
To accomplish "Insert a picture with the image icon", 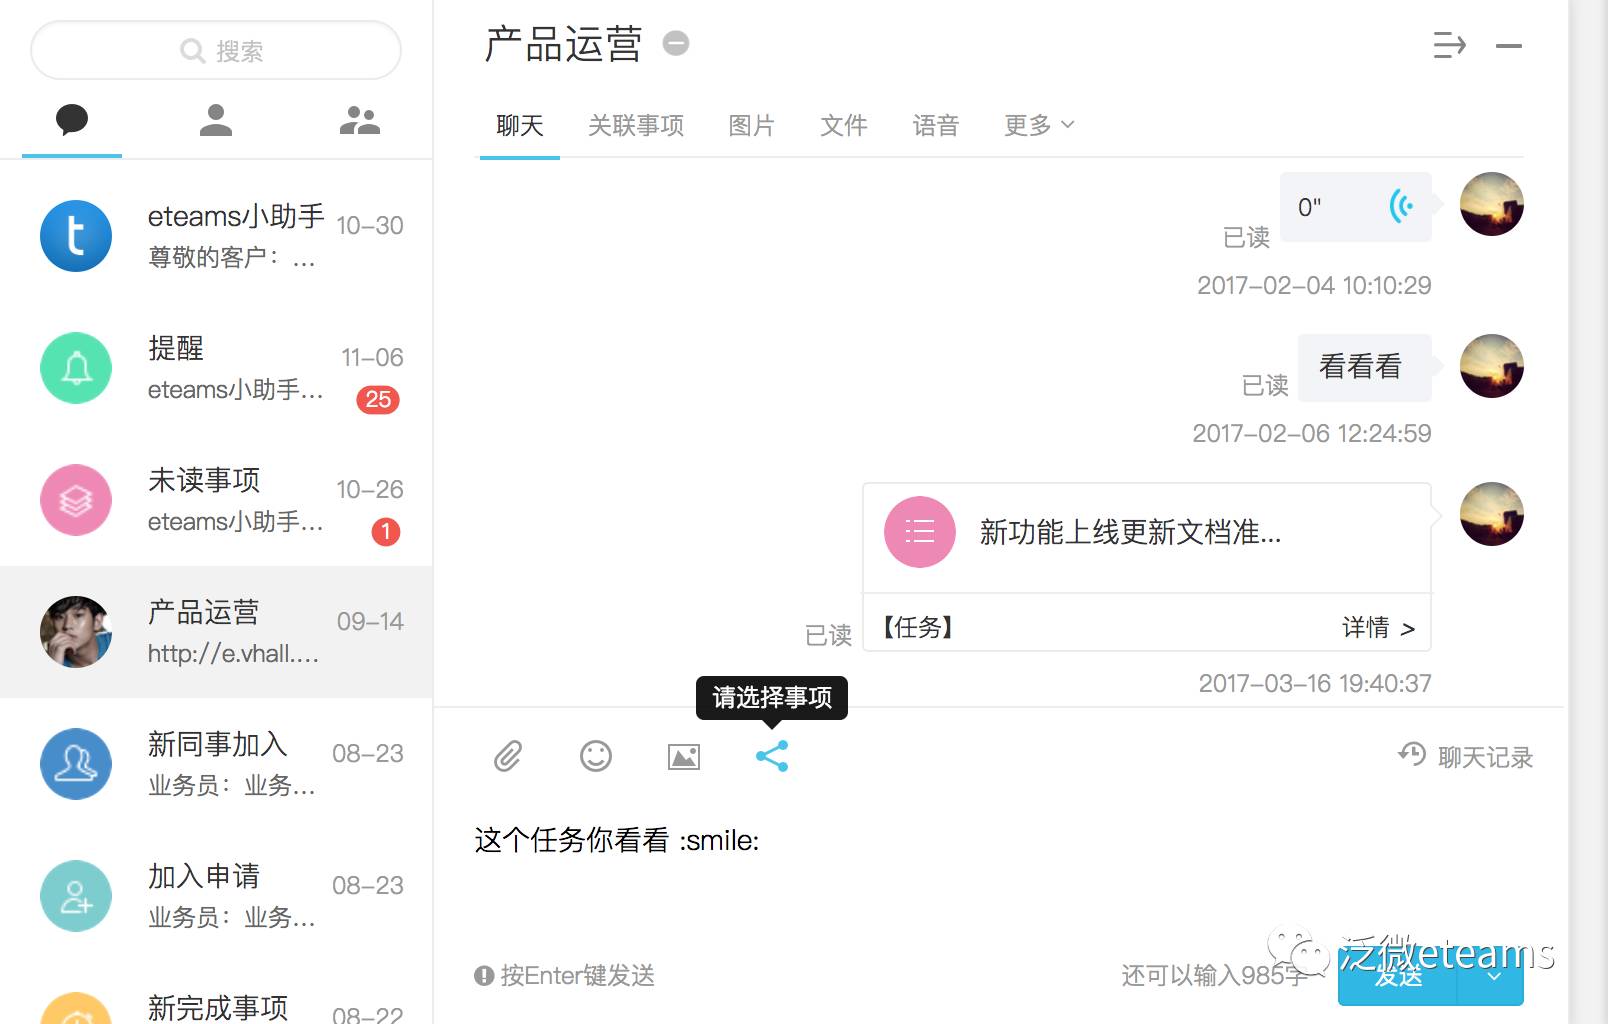I will click(x=684, y=757).
